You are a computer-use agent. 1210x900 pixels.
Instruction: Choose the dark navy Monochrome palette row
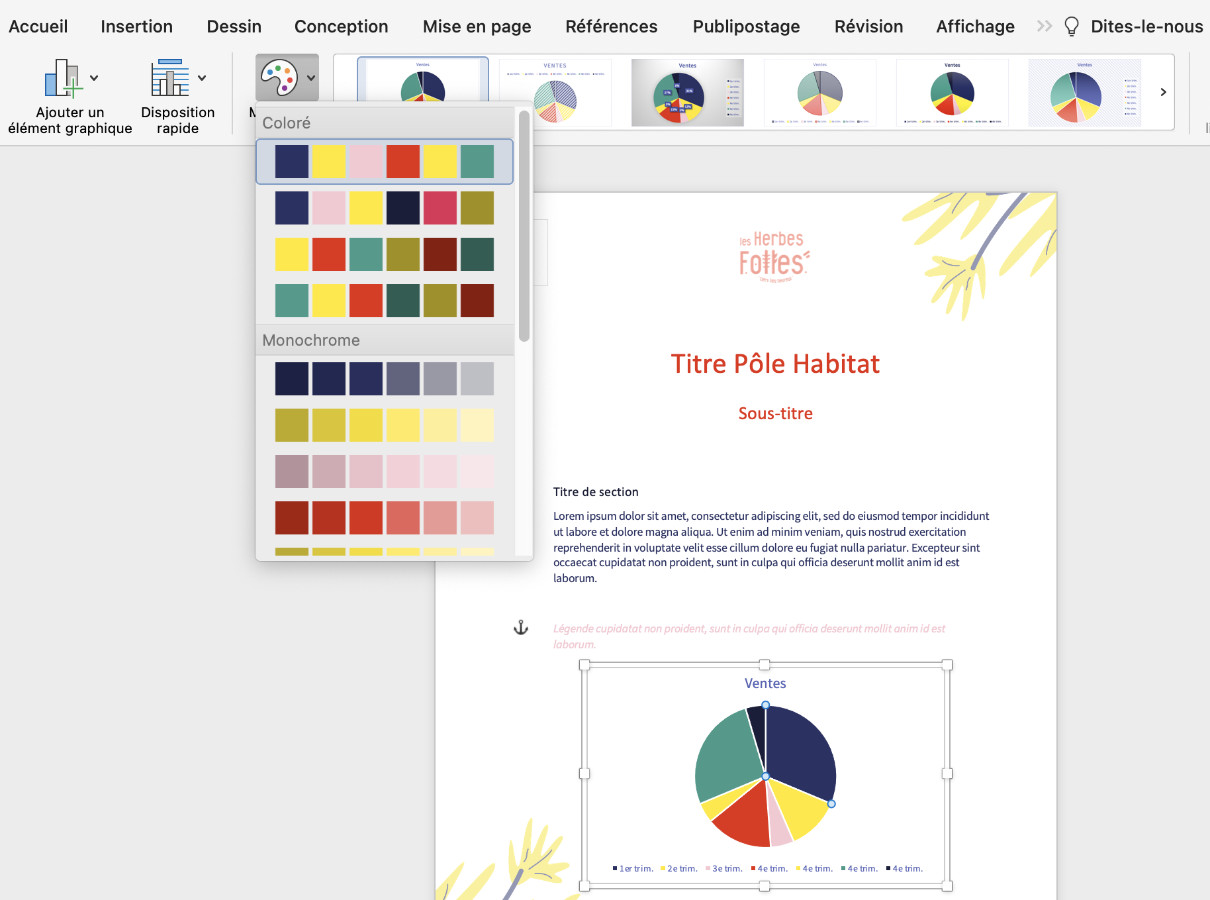point(384,379)
